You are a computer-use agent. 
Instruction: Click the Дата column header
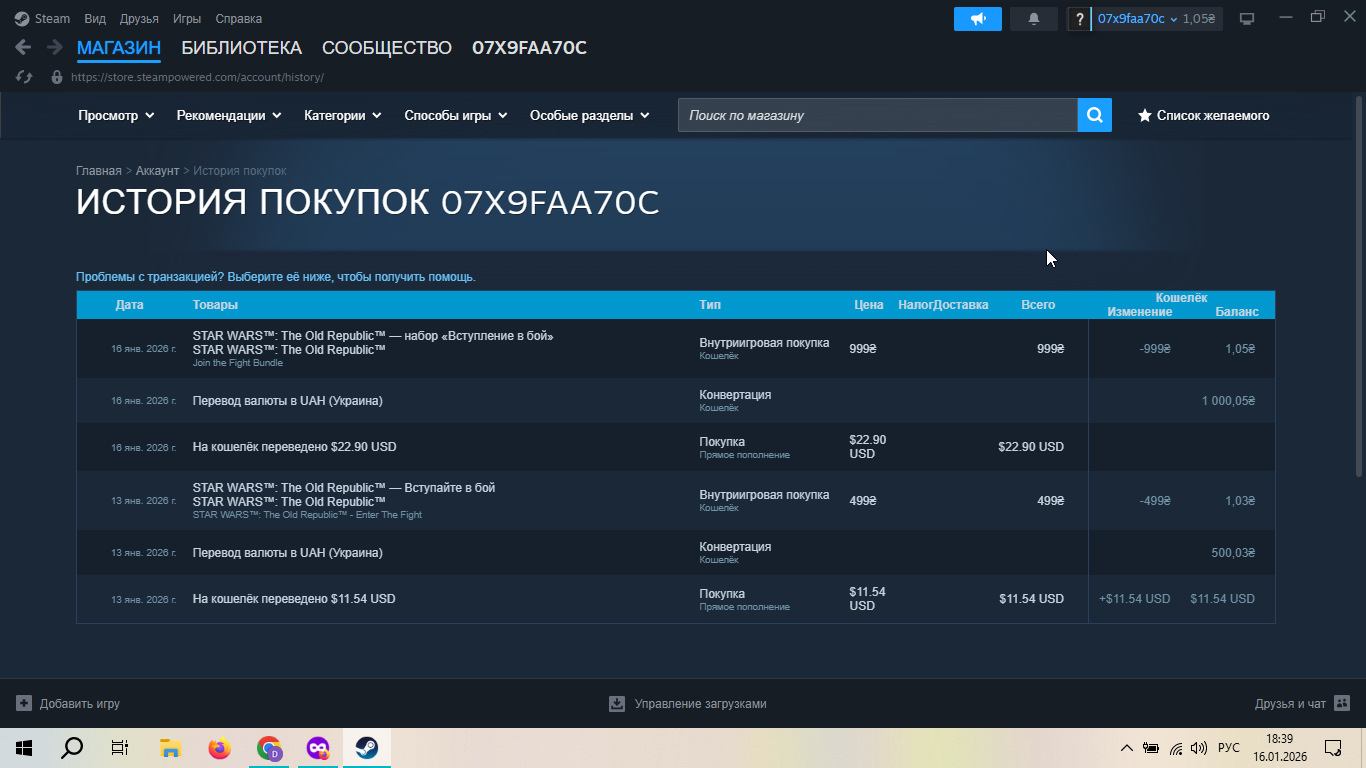pyautogui.click(x=129, y=305)
